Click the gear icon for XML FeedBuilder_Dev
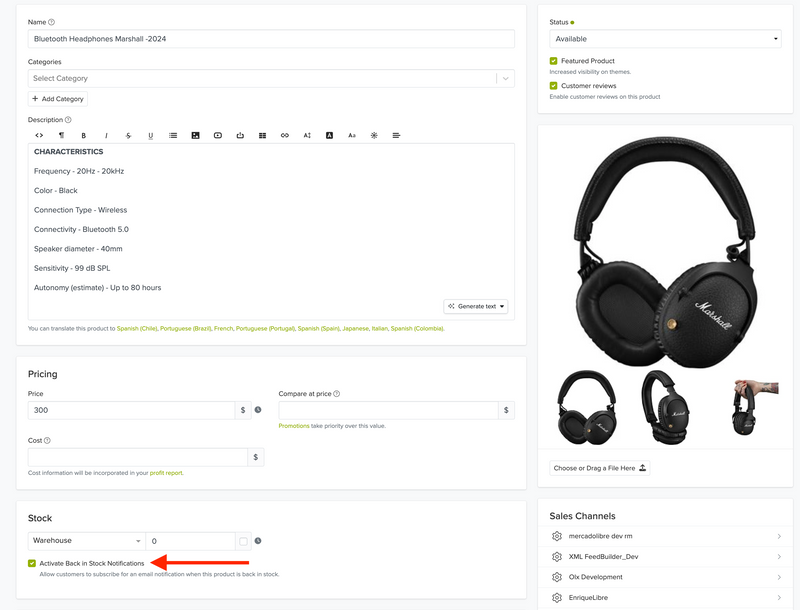800x610 pixels. click(557, 556)
